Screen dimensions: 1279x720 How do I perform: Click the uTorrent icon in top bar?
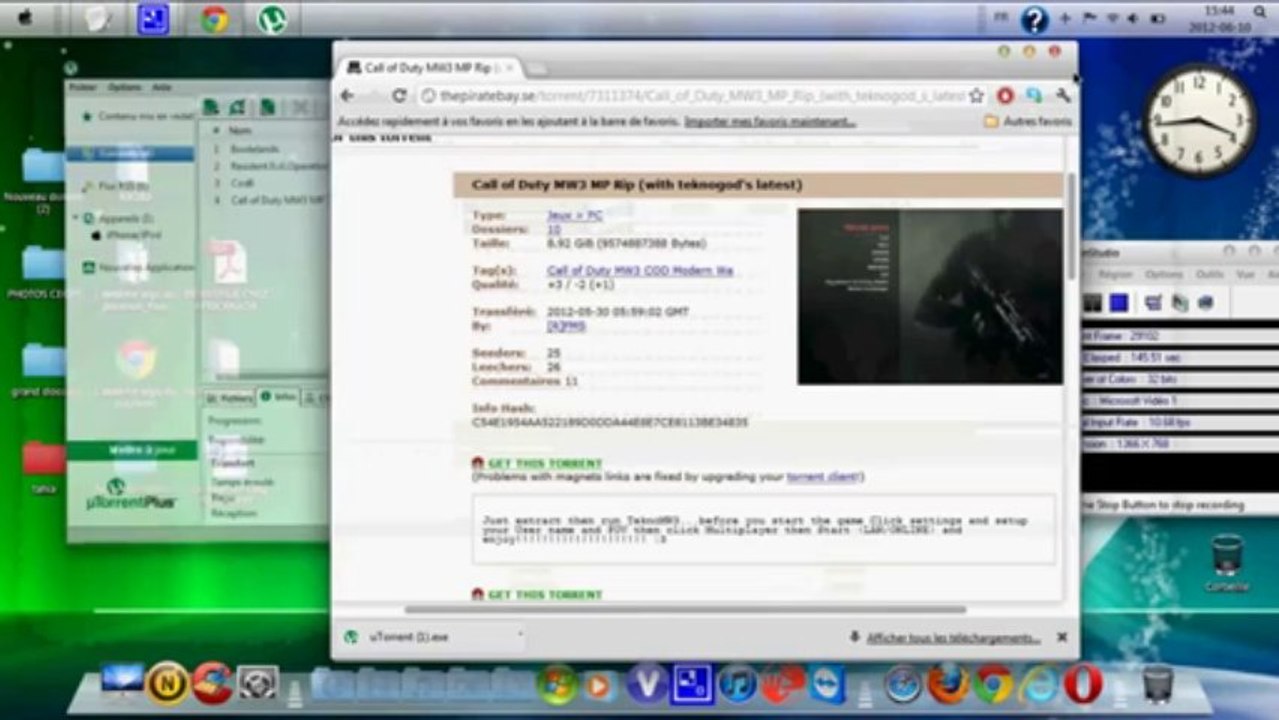[270, 19]
